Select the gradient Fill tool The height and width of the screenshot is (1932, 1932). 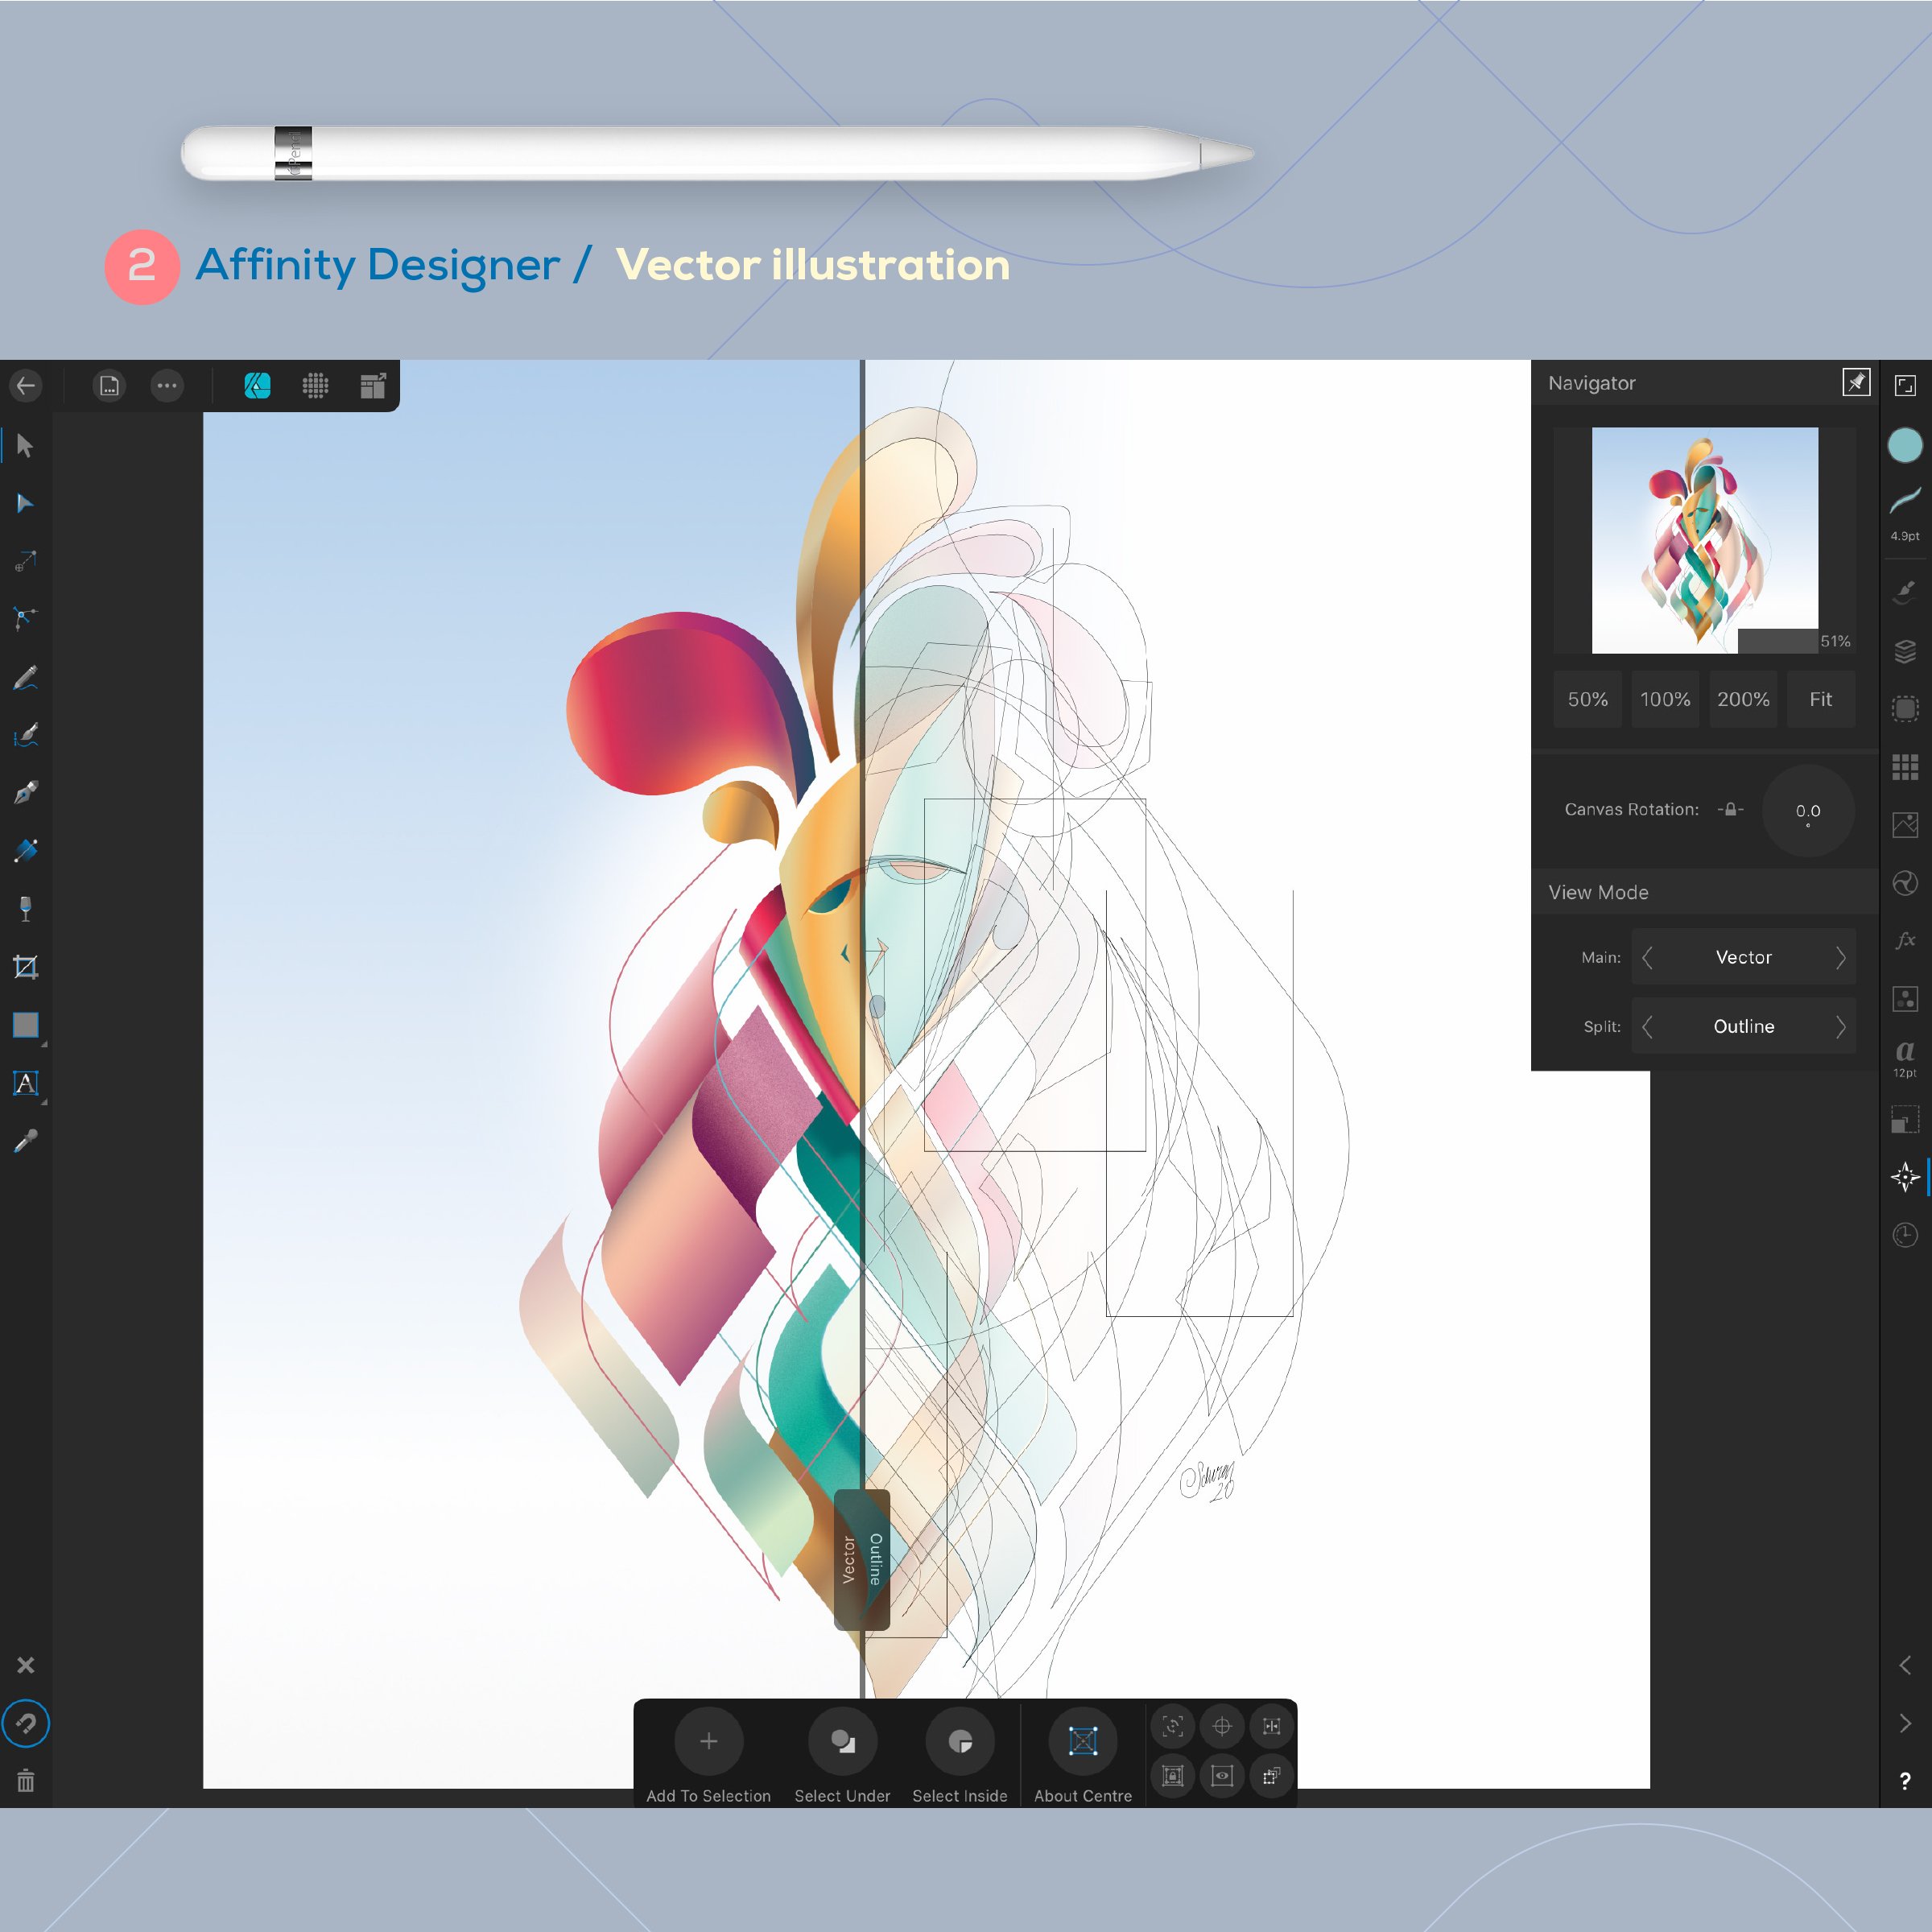coord(26,851)
